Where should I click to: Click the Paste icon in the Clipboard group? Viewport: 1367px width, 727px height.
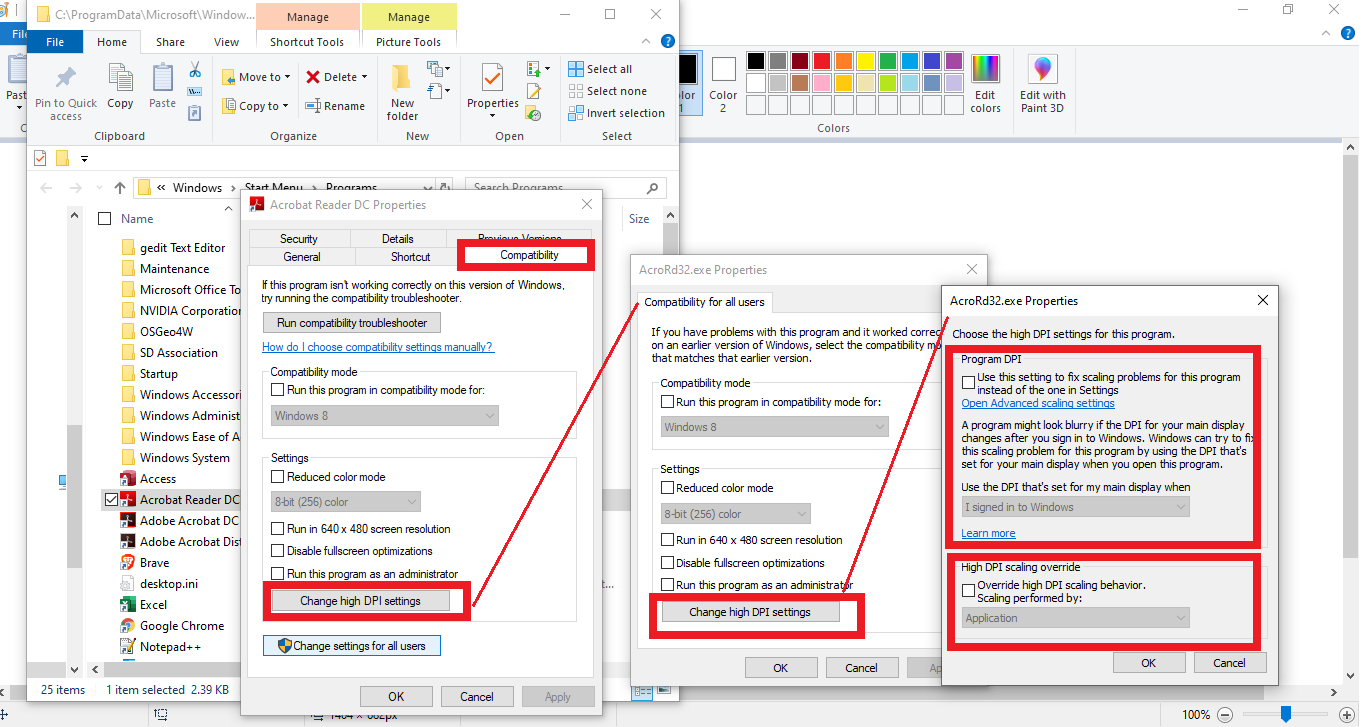161,84
